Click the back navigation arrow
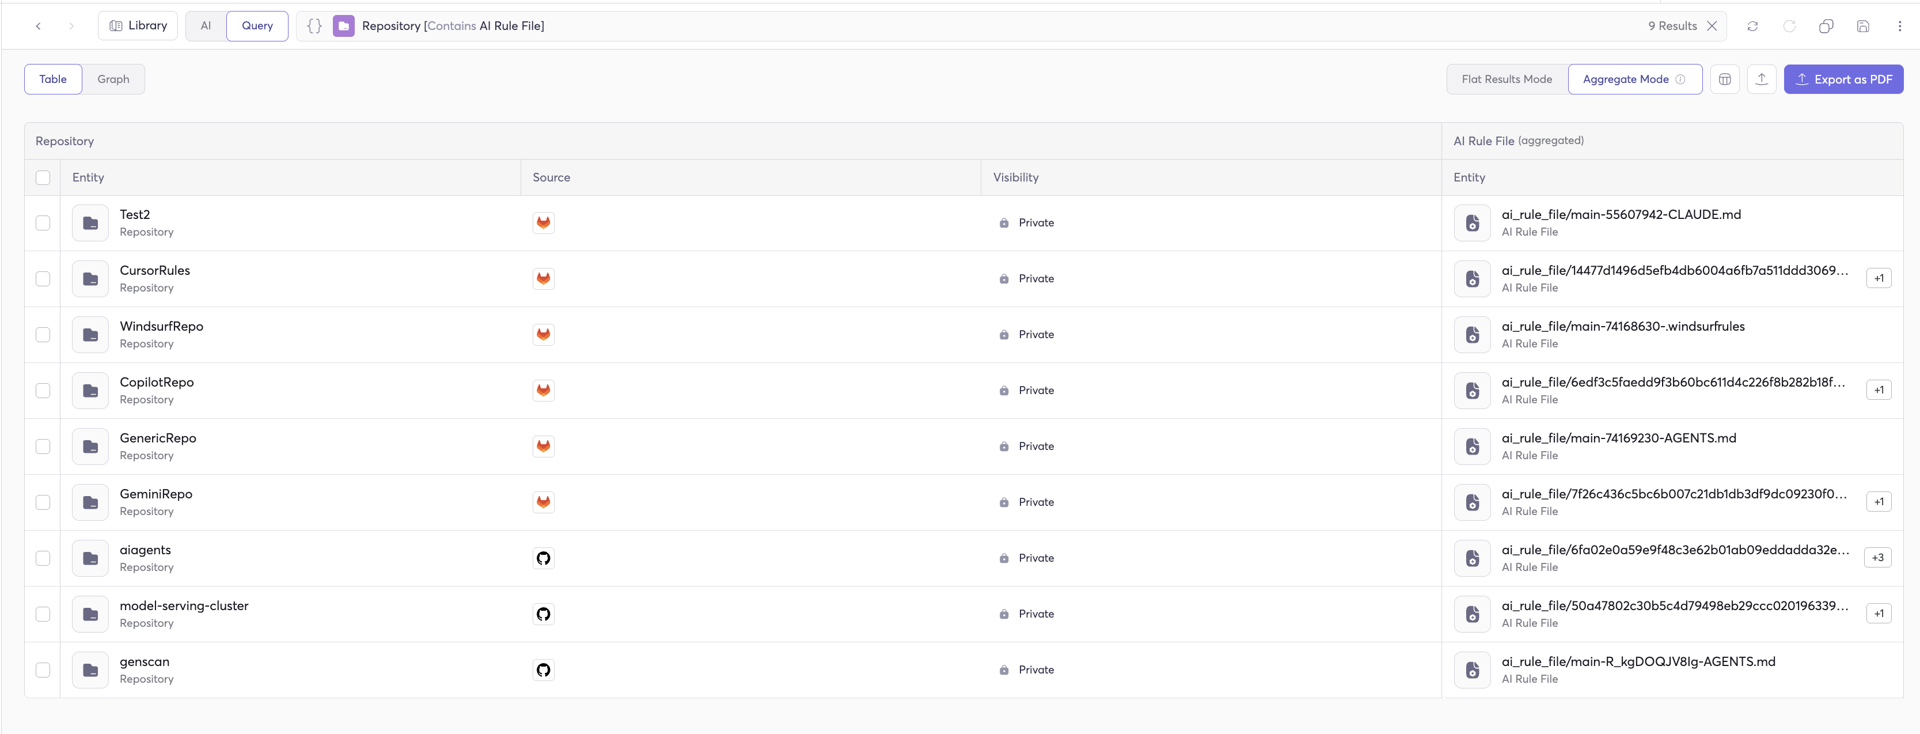This screenshot has width=1920, height=734. 38,26
